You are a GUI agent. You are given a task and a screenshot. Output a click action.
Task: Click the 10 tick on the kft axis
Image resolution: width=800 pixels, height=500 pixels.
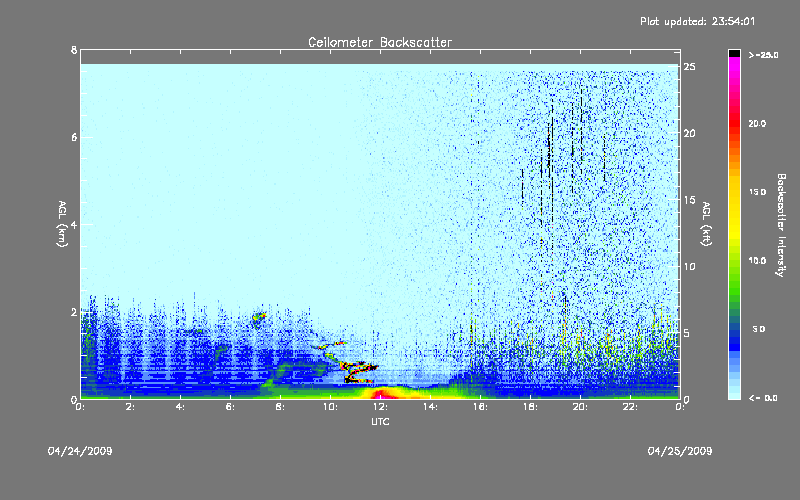(690, 266)
